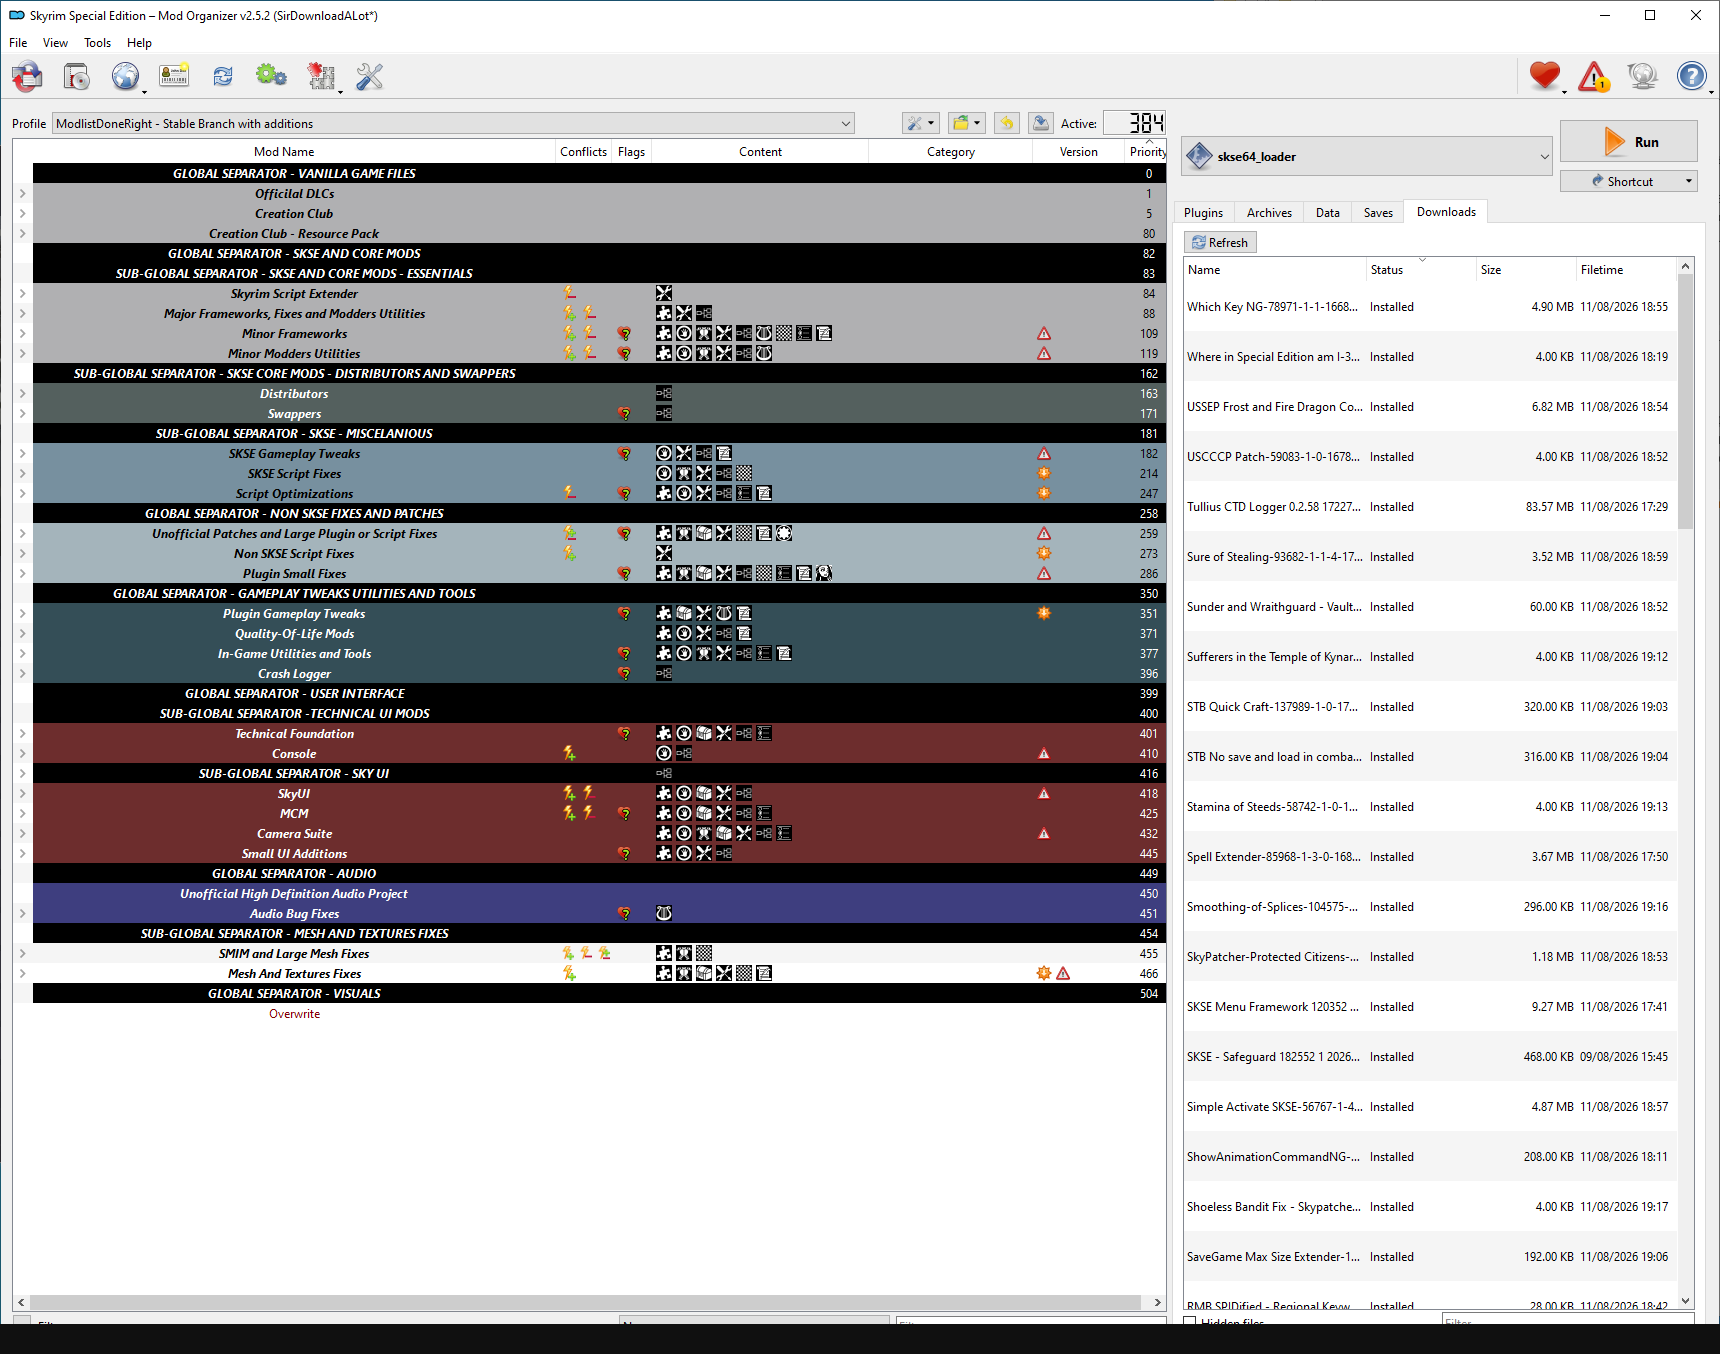The width and height of the screenshot is (1720, 1354).
Task: Select the Tullius CTD Logger download
Action: [x=1430, y=506]
